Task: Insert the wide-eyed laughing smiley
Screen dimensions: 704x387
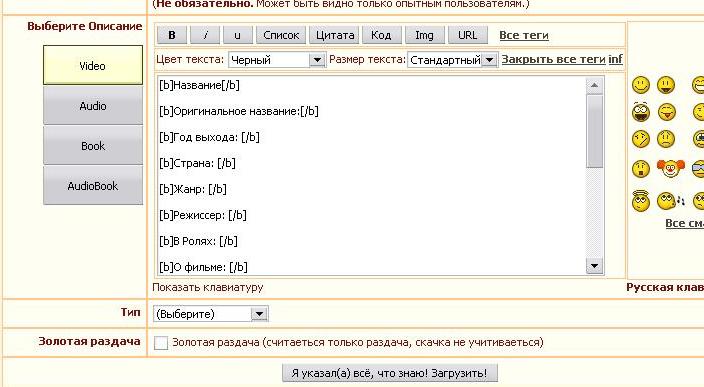Action: pyautogui.click(x=641, y=112)
